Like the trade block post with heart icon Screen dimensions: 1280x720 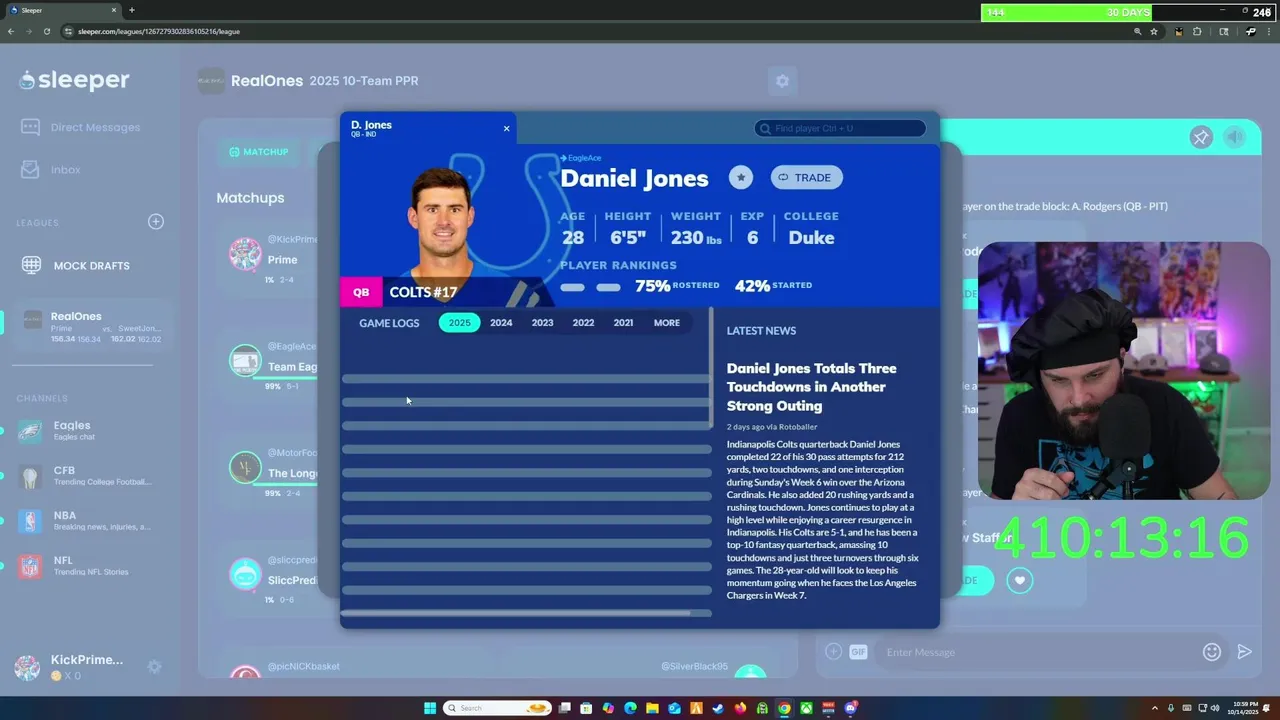click(1019, 580)
